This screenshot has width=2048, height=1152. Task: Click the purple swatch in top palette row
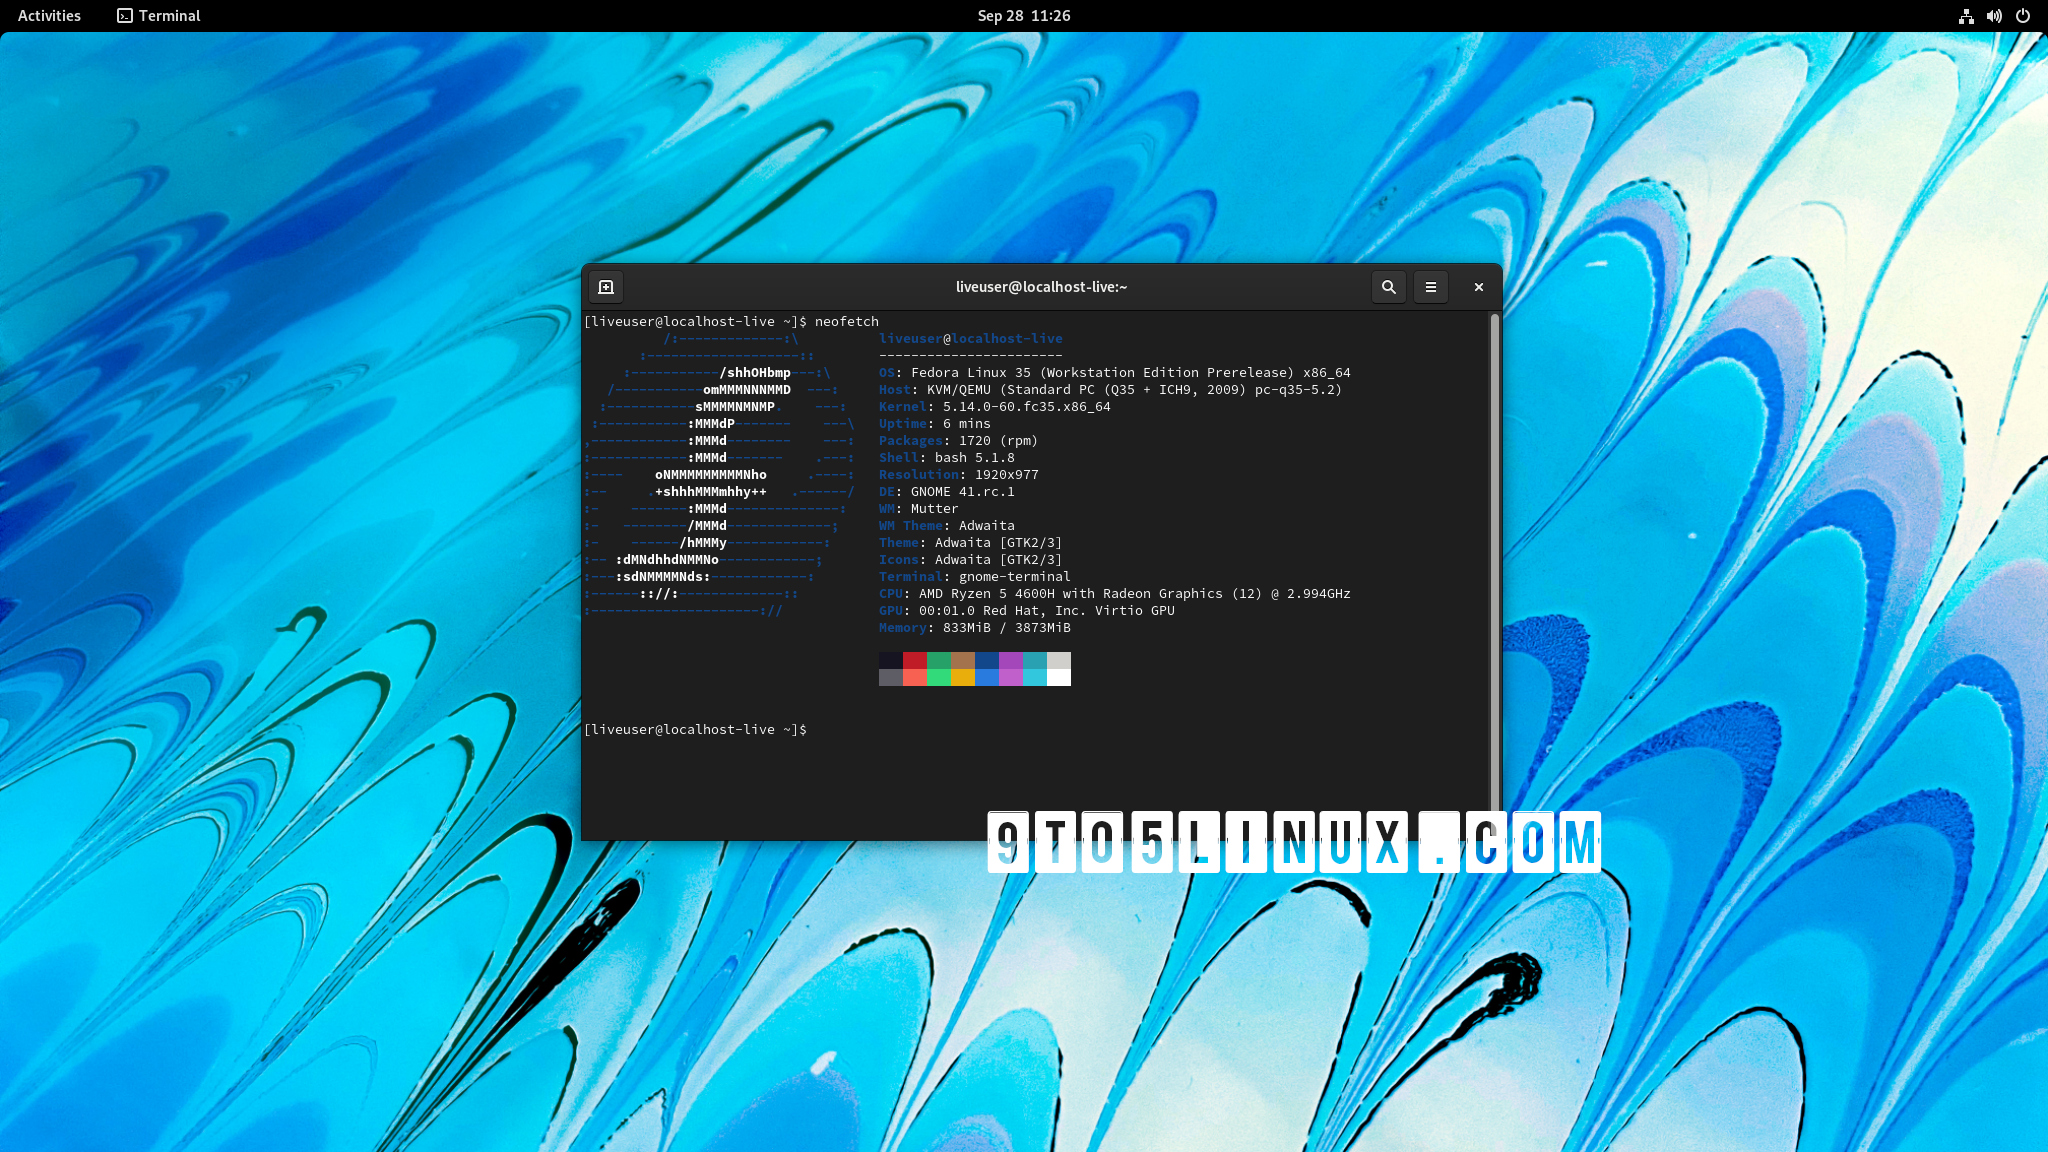pos(1010,660)
